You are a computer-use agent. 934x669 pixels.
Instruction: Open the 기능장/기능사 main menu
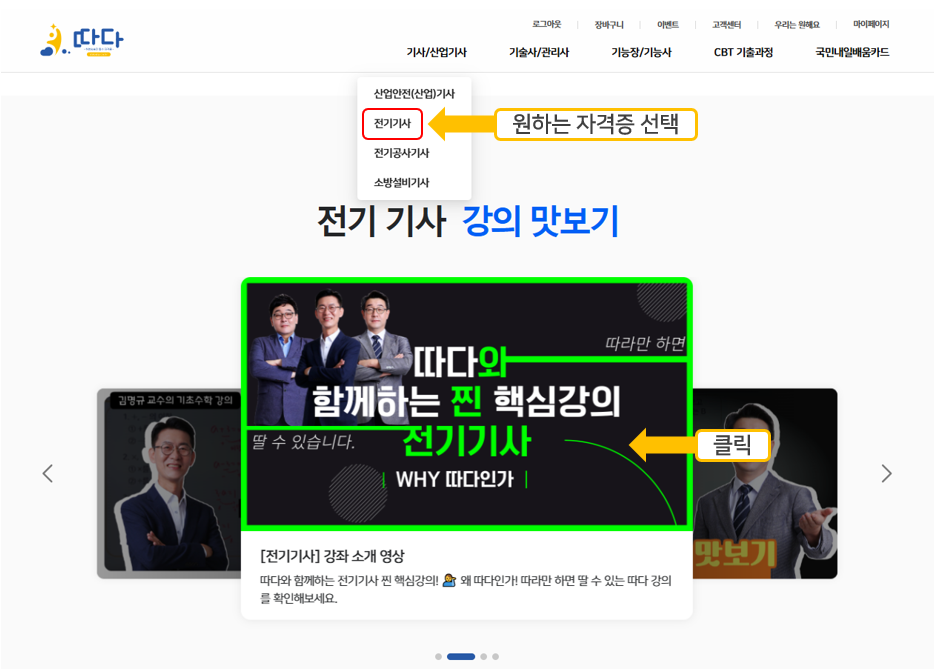(642, 52)
